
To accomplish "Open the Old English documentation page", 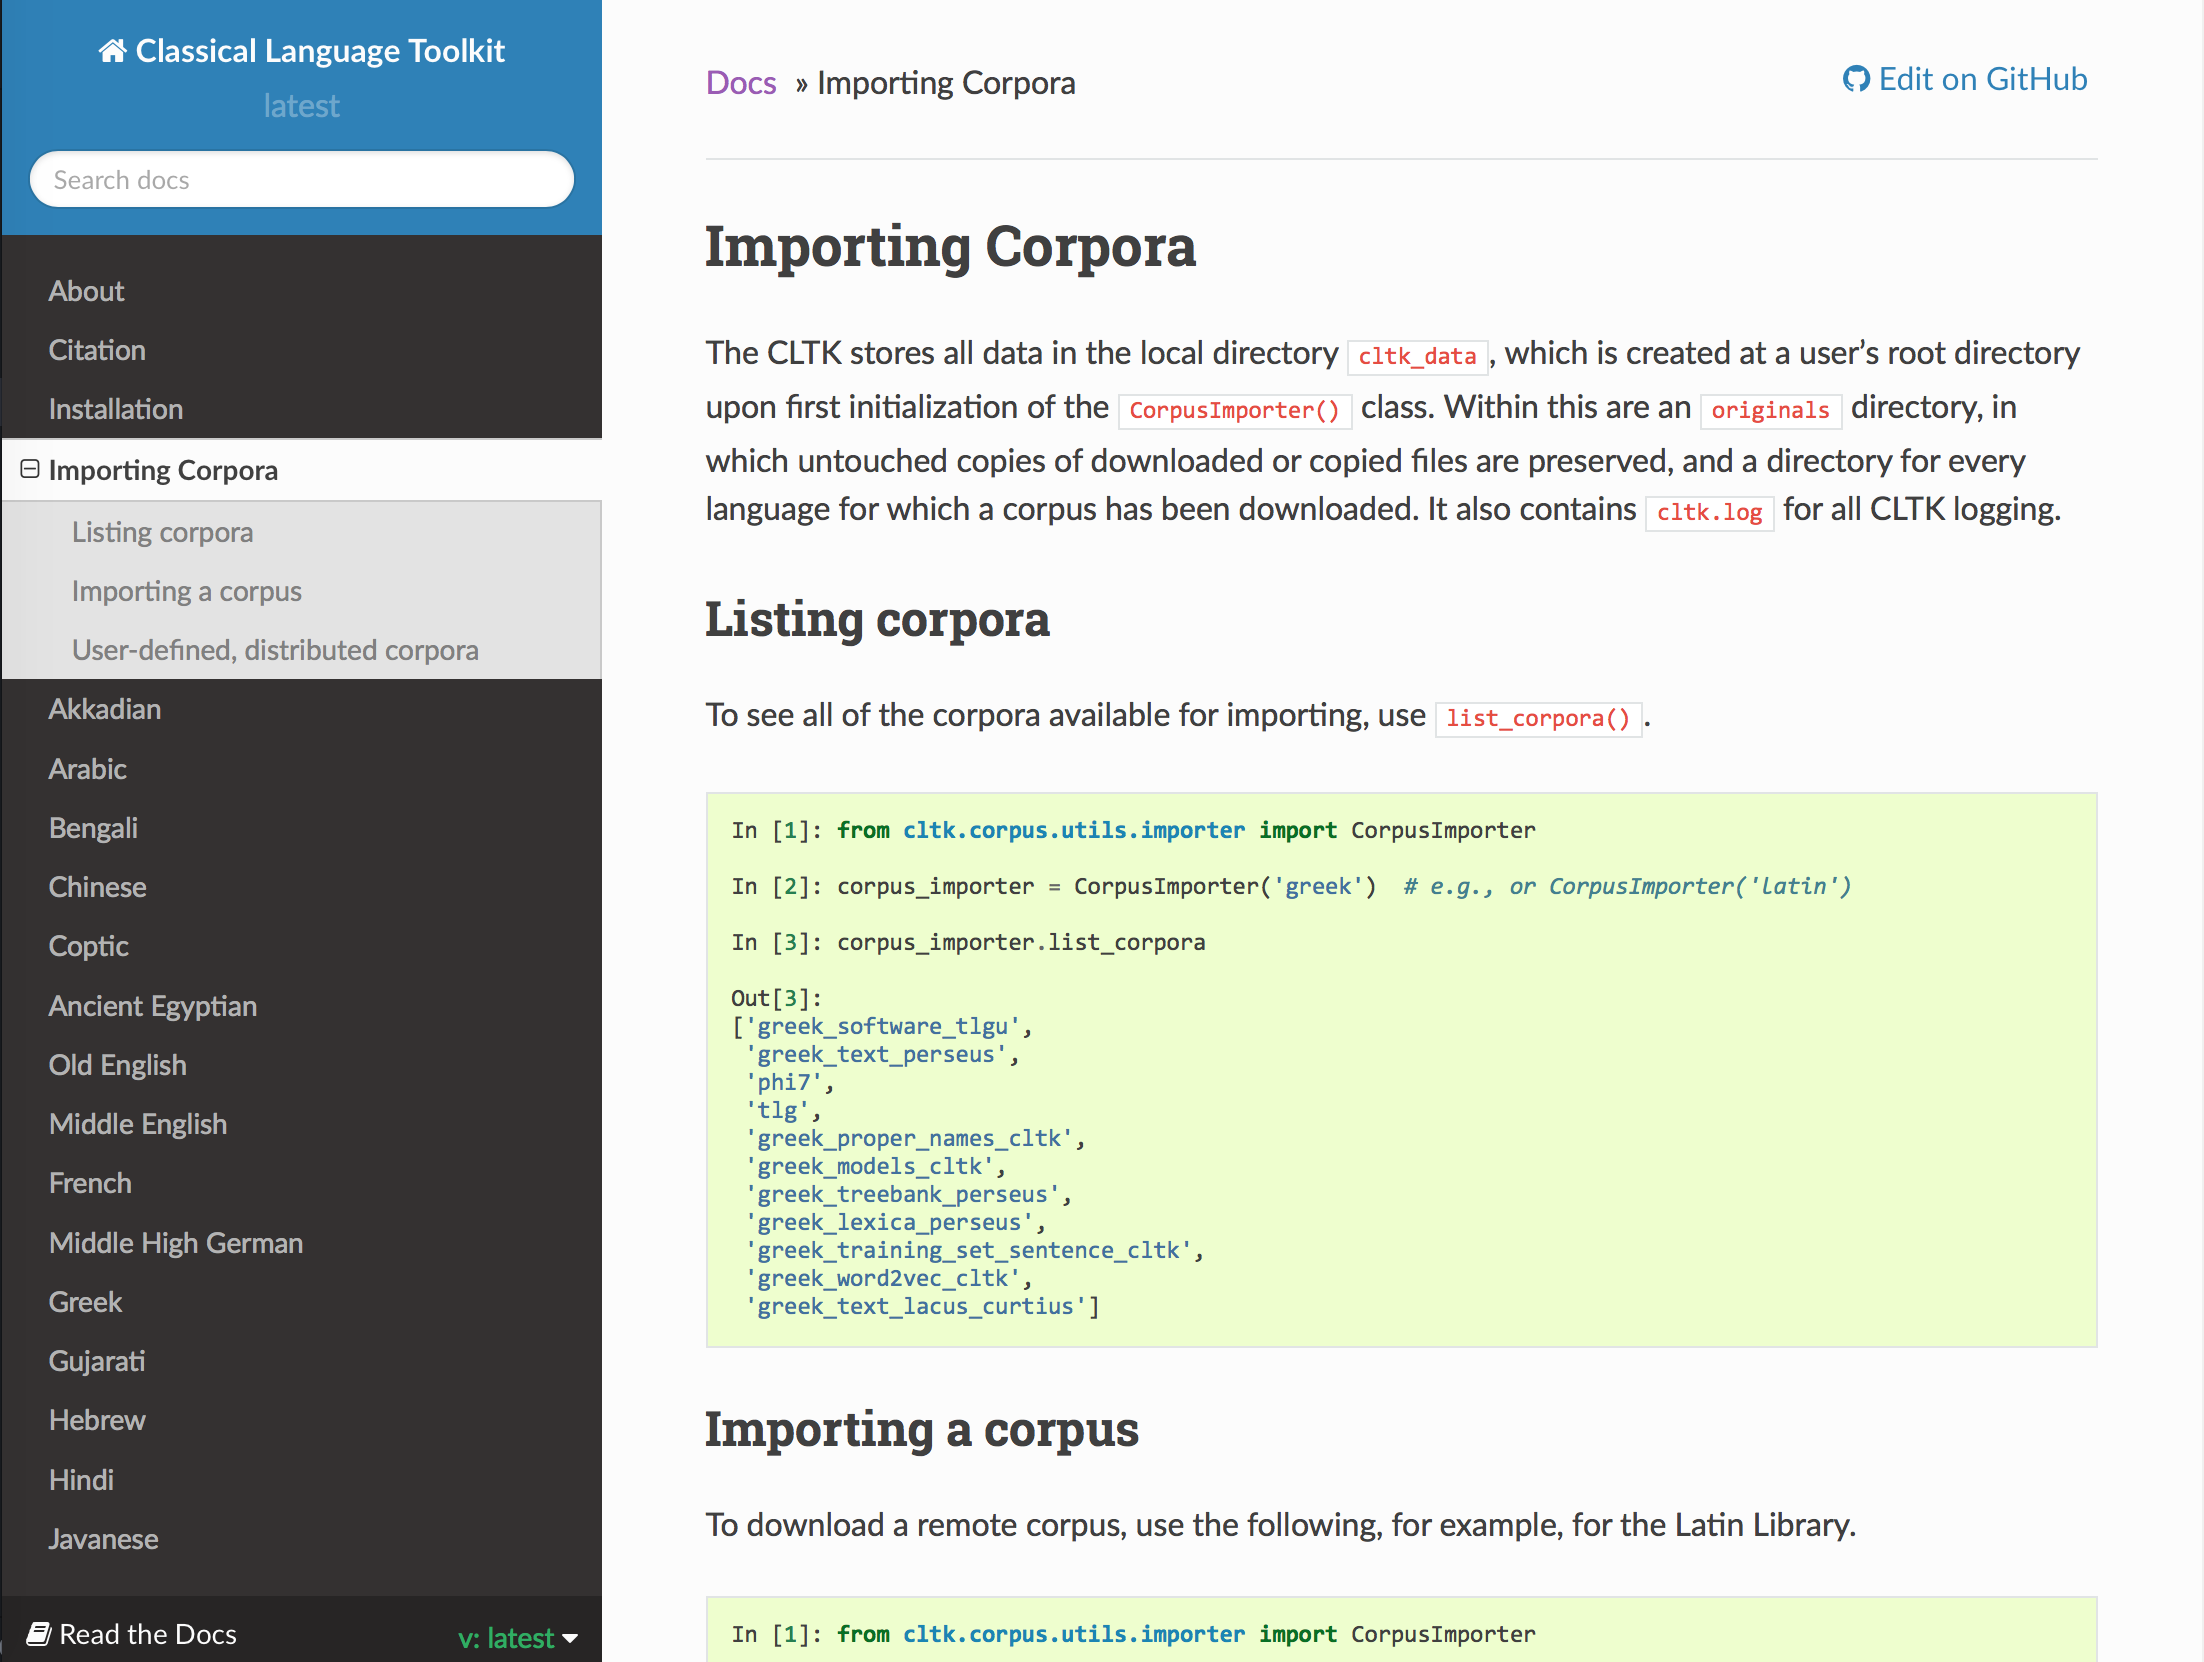I will (117, 1065).
